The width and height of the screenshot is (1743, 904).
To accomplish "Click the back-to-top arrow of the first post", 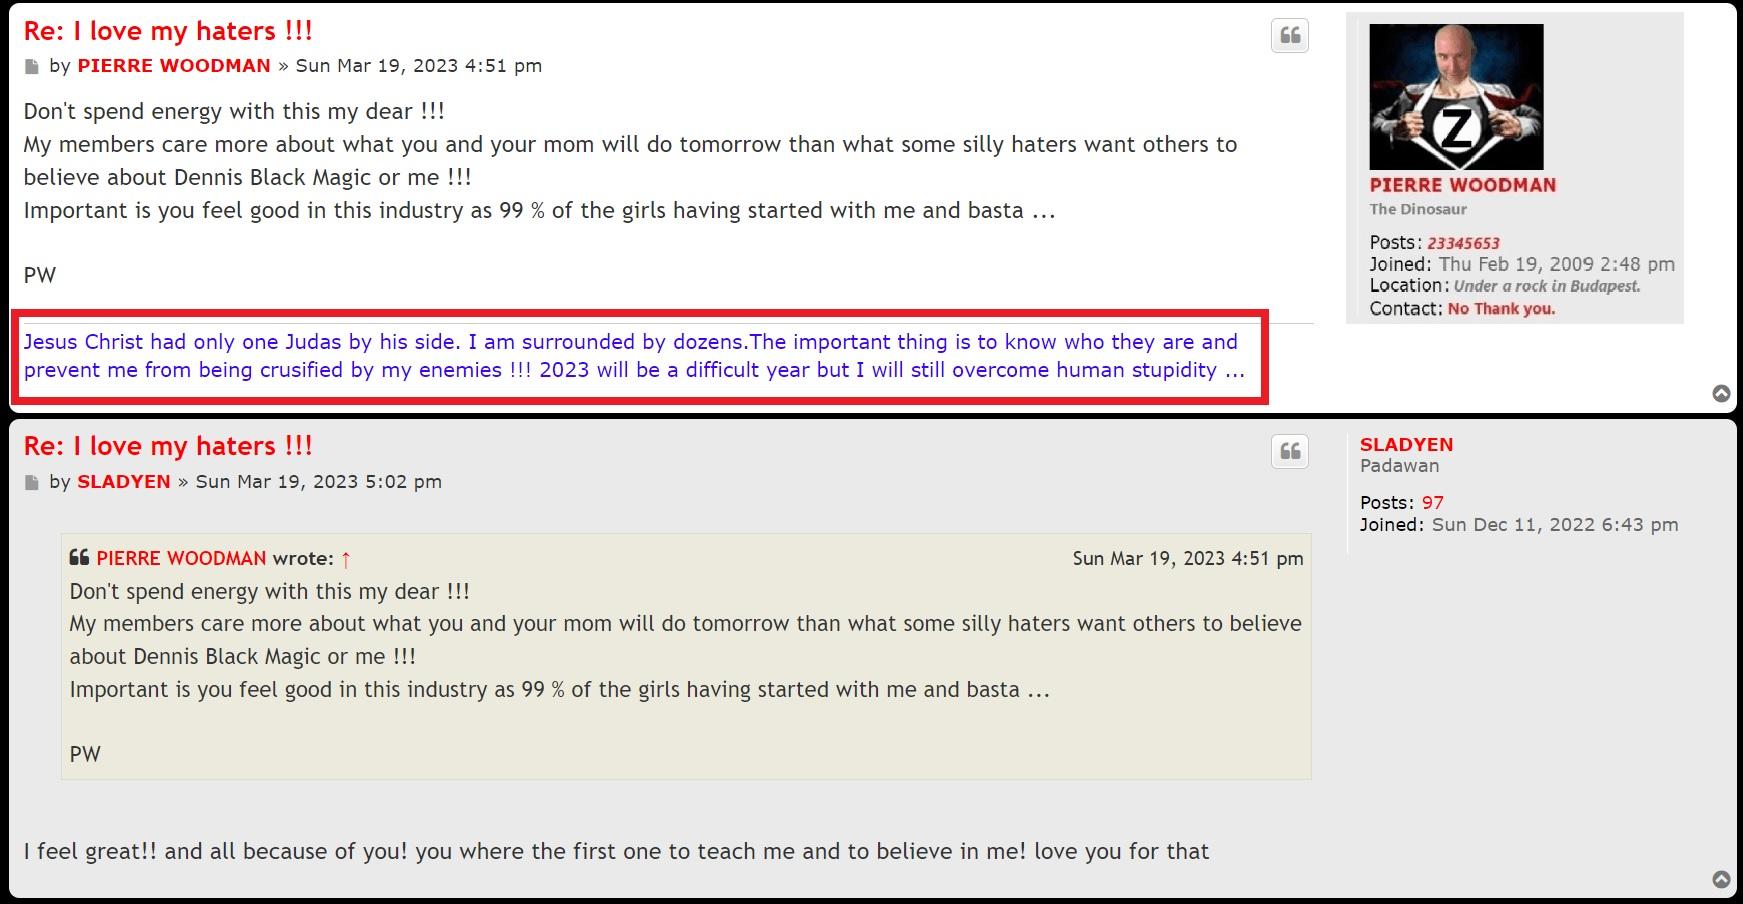I will point(1721,394).
